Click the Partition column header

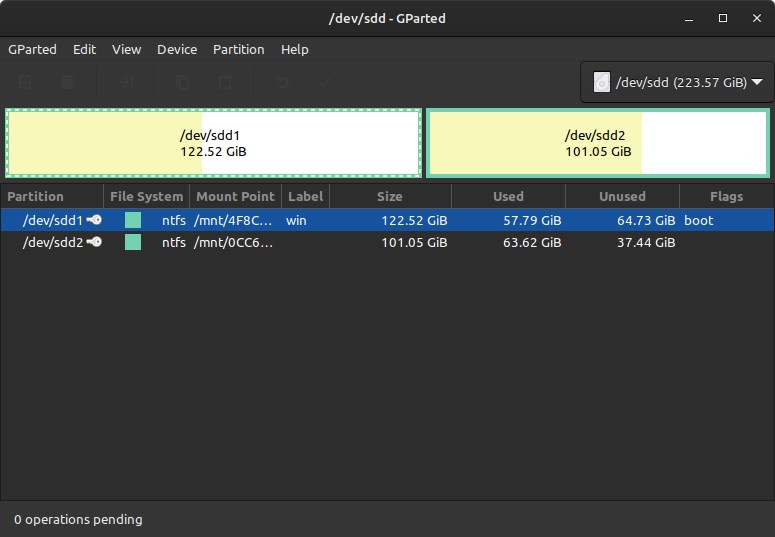[x=52, y=196]
